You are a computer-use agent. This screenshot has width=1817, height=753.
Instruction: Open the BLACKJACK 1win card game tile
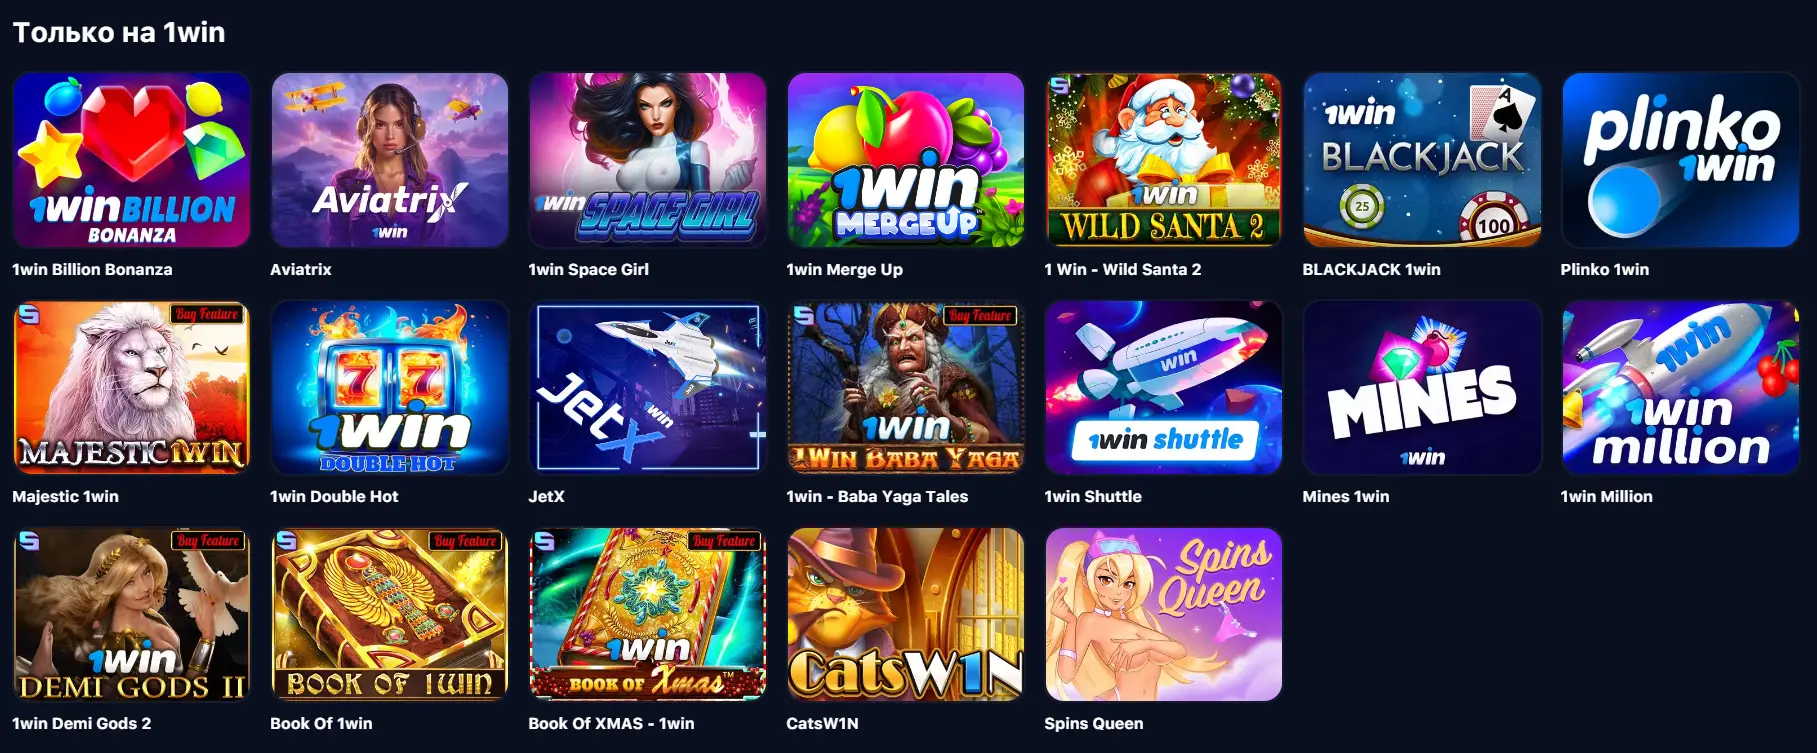point(1421,160)
